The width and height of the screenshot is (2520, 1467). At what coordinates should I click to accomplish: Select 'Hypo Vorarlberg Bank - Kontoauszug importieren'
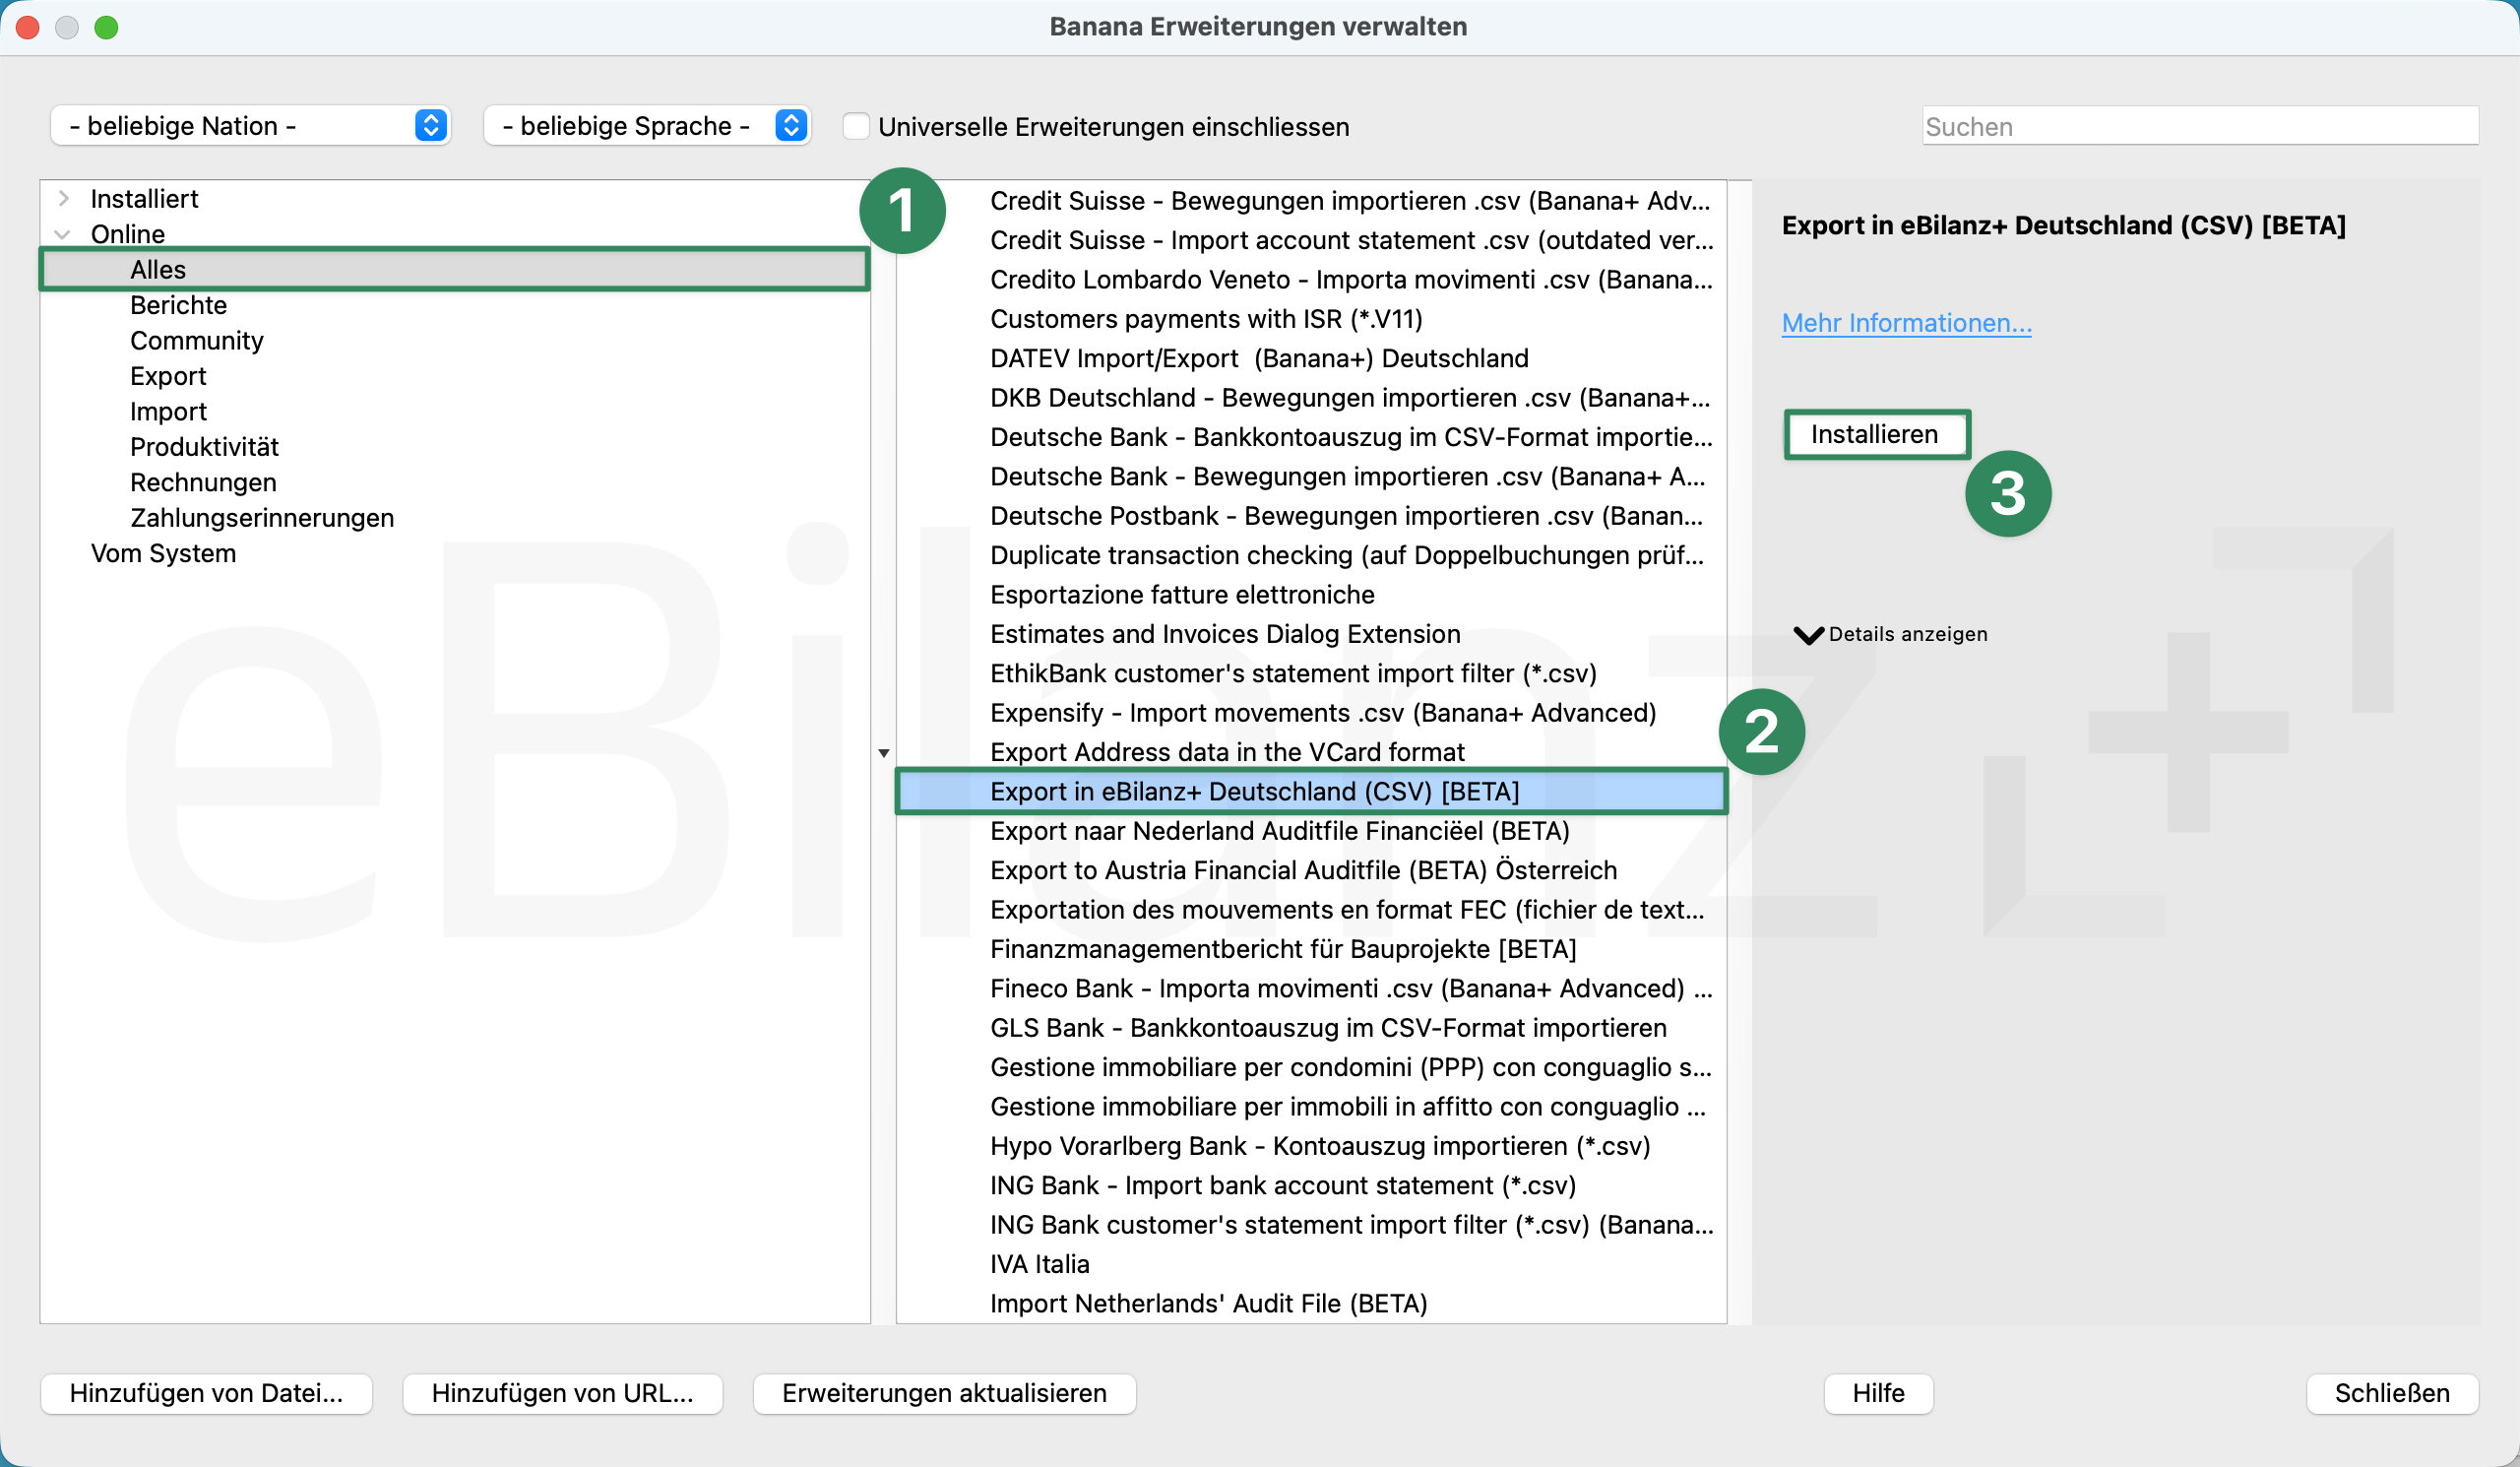click(x=1311, y=1145)
